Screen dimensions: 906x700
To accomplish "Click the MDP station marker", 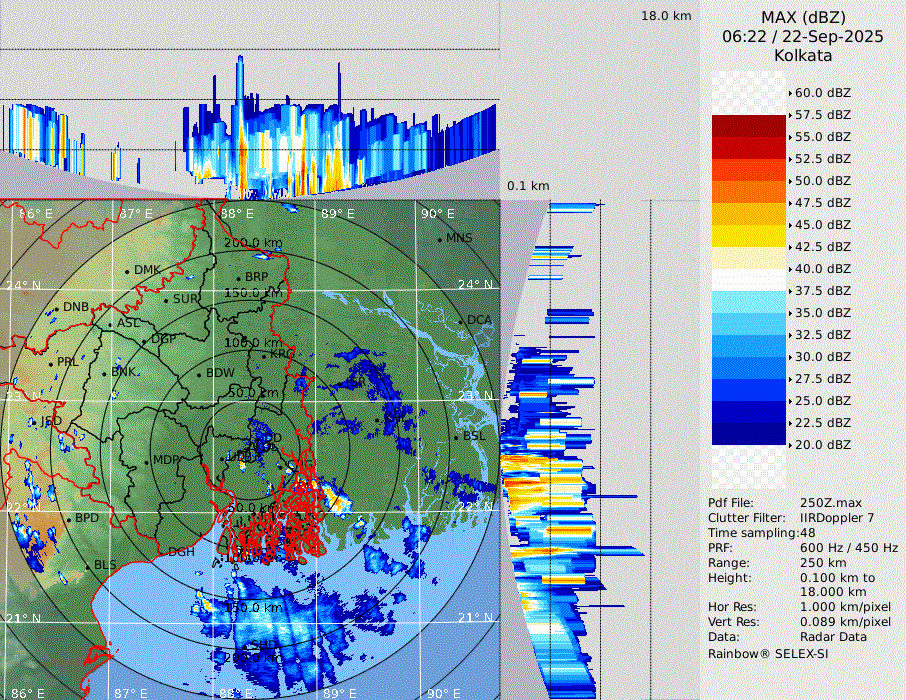I will (146, 461).
